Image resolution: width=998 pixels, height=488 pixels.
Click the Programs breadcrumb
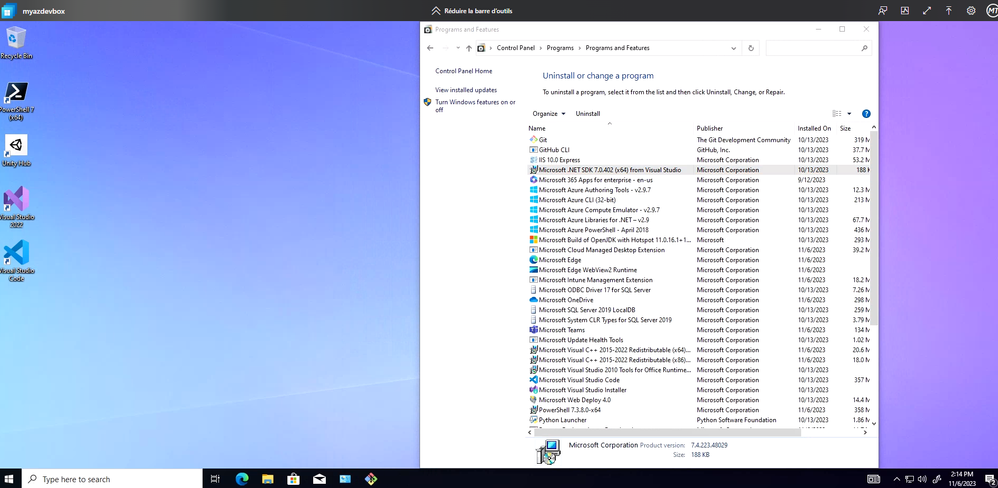[x=560, y=48]
